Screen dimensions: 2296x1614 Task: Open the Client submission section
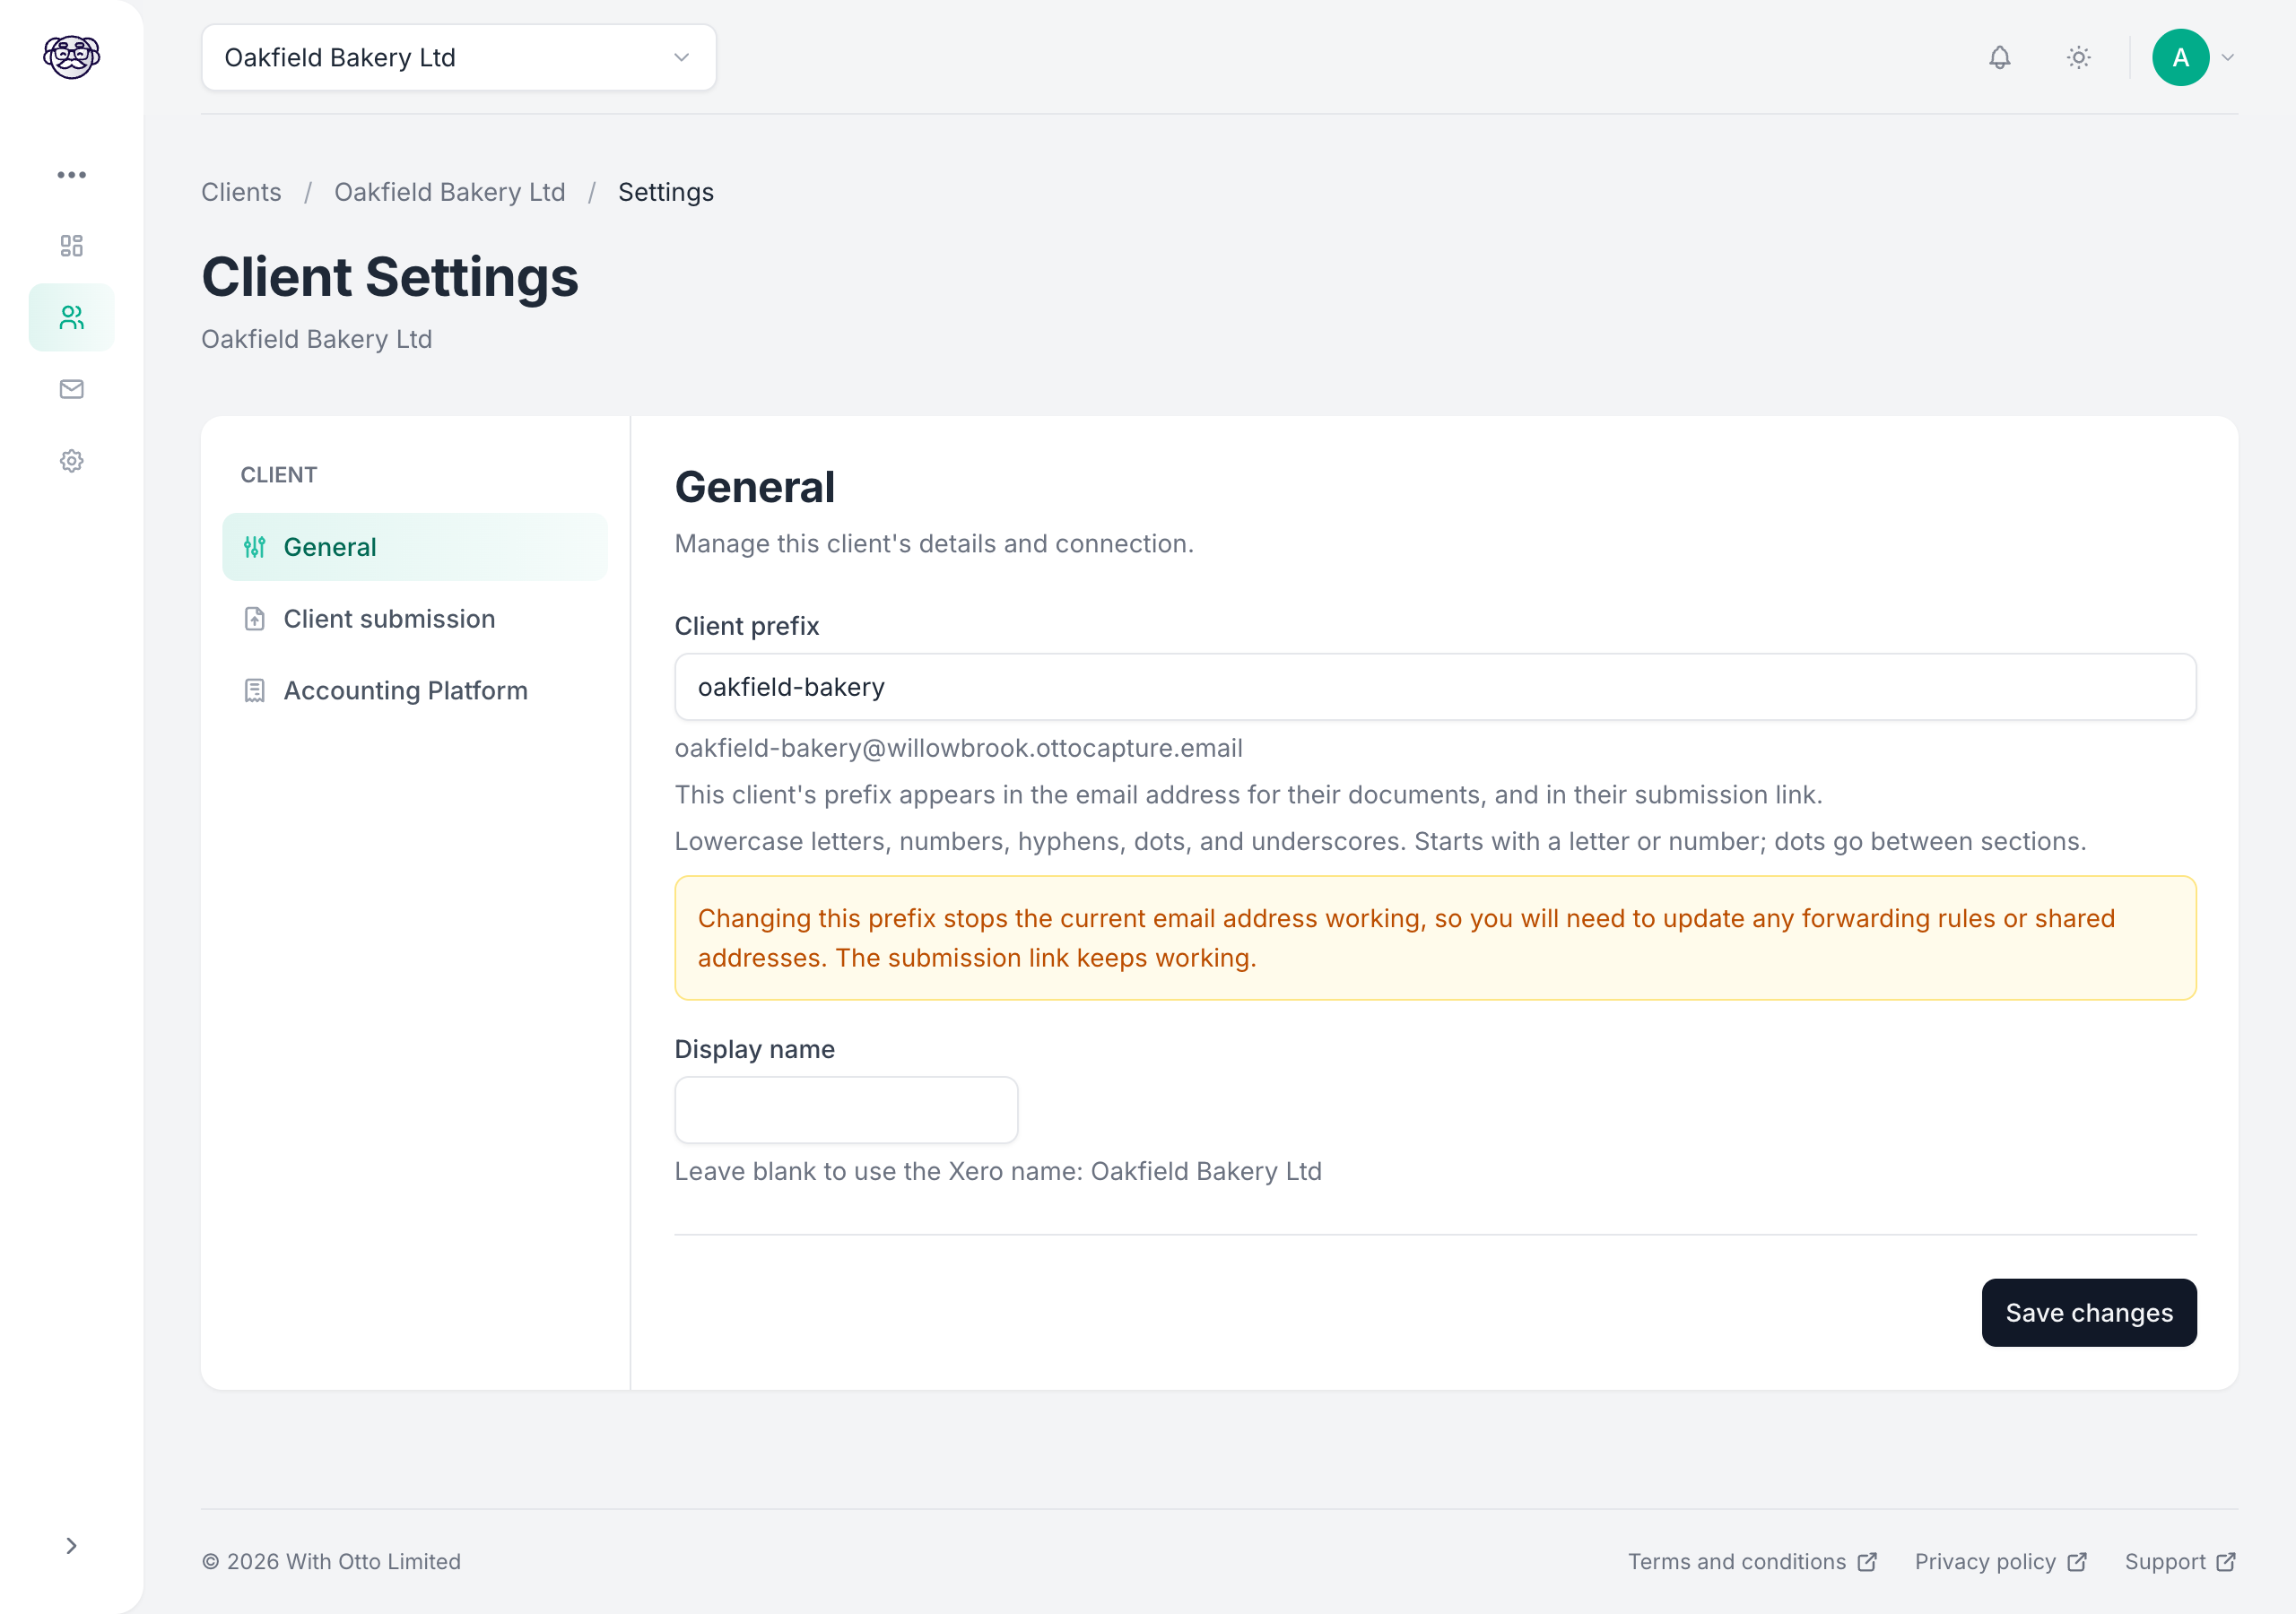[x=415, y=619]
